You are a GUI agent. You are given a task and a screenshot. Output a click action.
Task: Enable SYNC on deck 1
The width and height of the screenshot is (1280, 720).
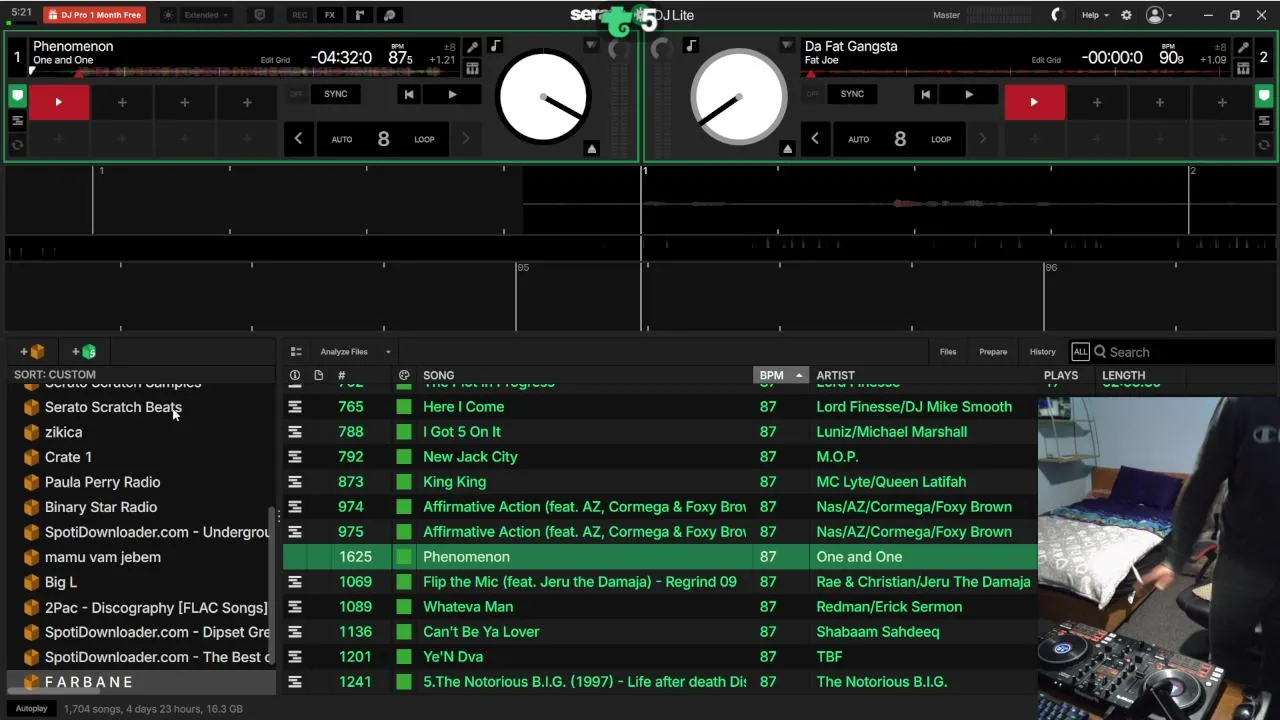pos(336,94)
